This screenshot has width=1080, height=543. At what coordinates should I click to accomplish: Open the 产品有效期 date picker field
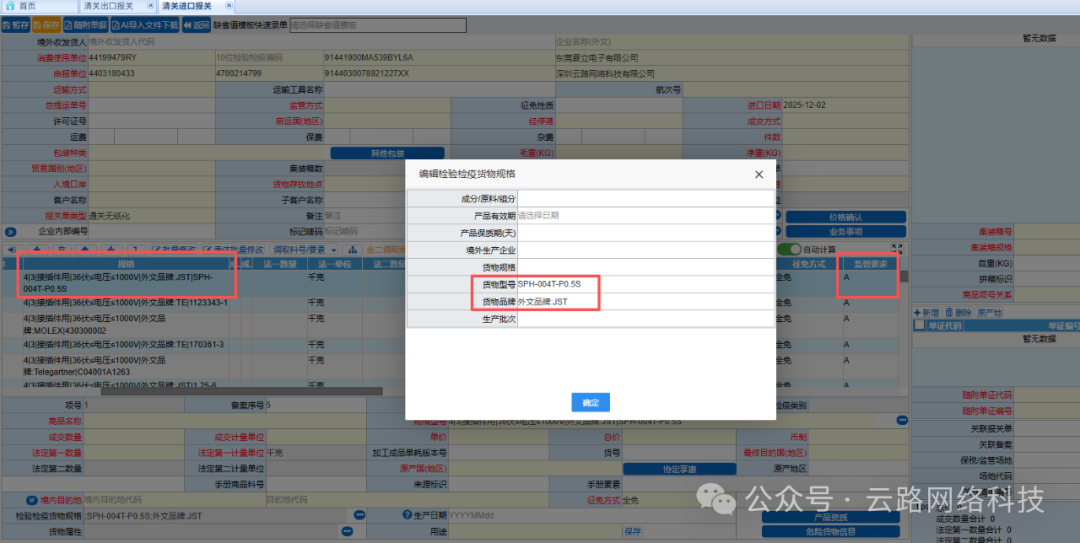click(646, 215)
